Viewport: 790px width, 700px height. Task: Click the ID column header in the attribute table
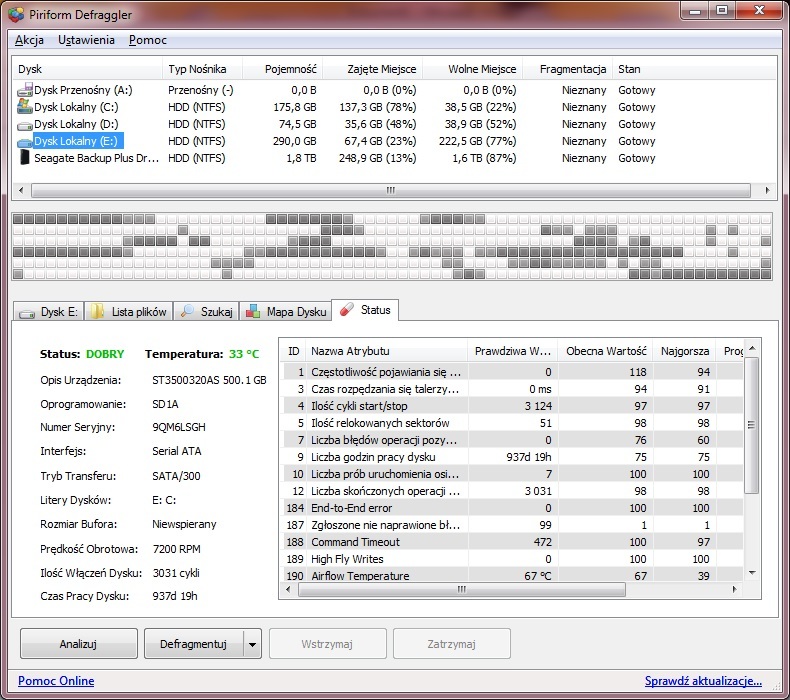click(293, 351)
